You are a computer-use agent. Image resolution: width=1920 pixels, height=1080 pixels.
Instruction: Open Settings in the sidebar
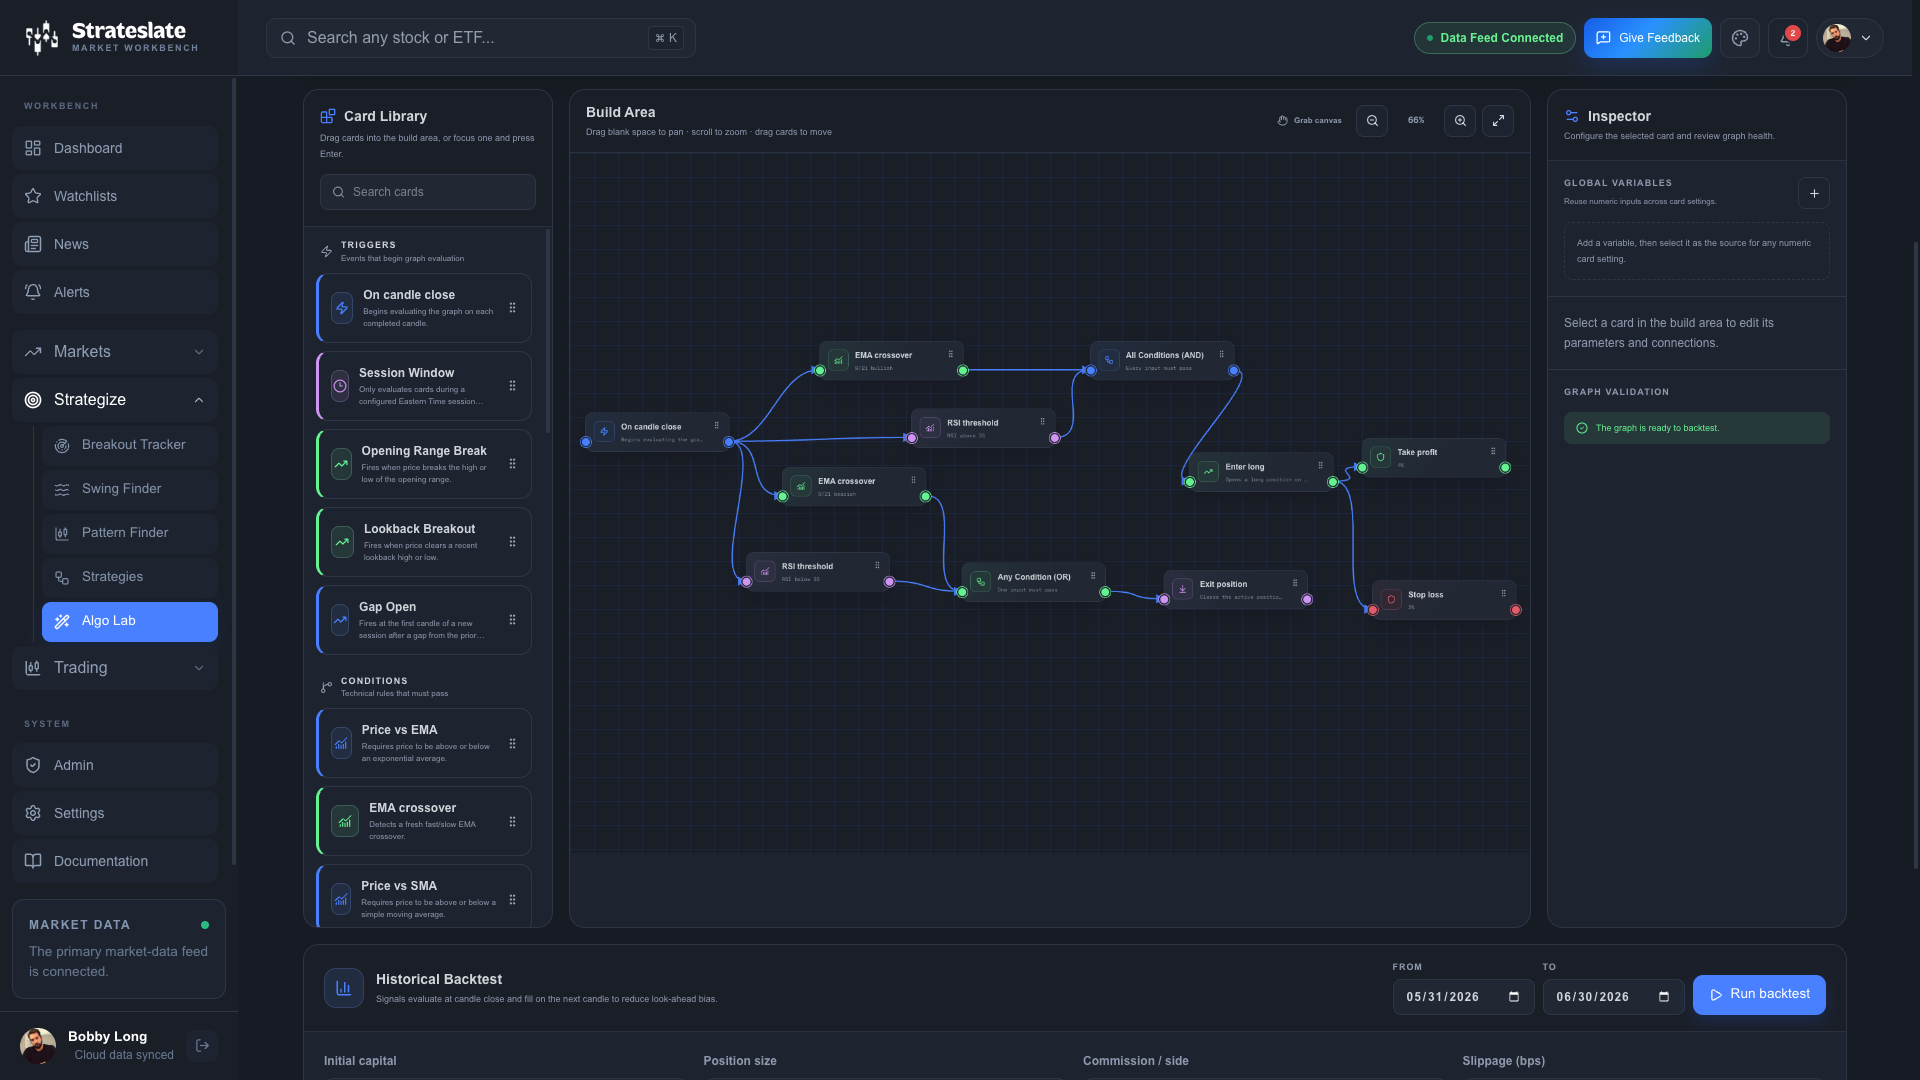point(115,813)
